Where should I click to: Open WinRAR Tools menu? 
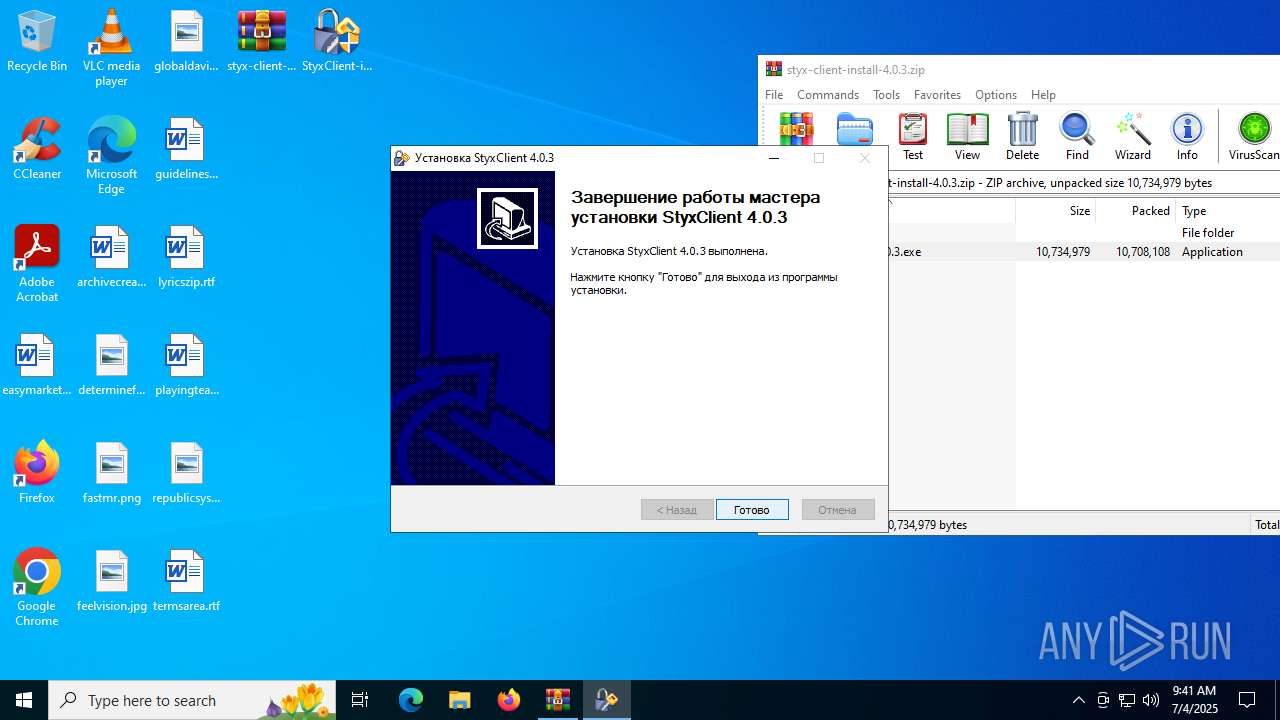[886, 95]
